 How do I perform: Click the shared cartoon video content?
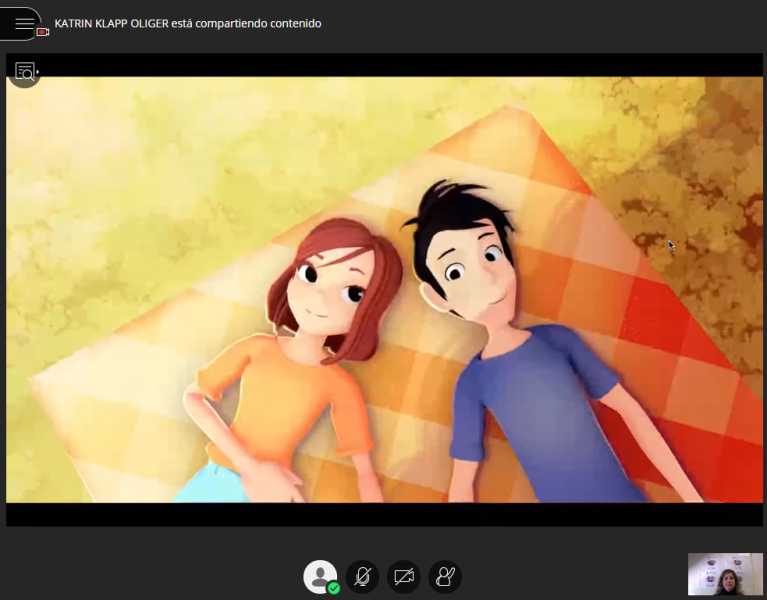(x=384, y=289)
